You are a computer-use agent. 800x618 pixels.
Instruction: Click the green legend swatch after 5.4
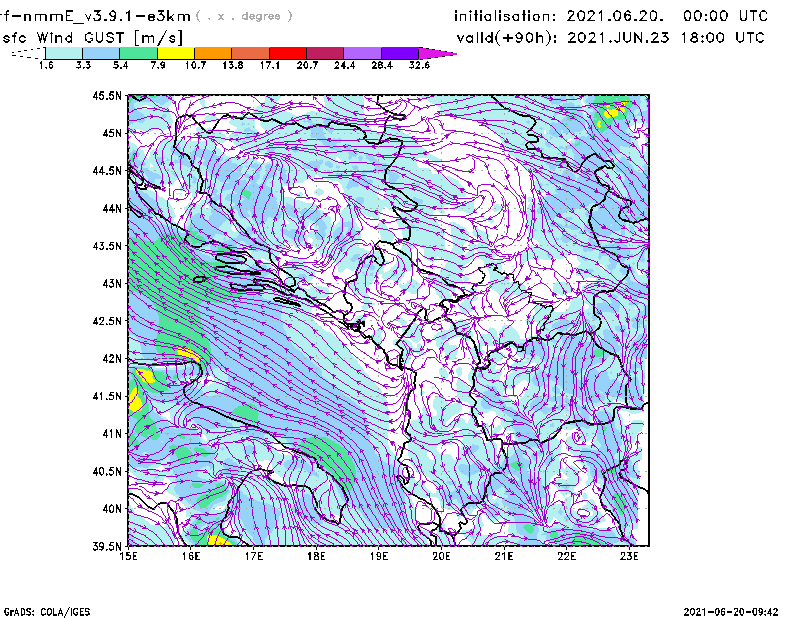(138, 53)
